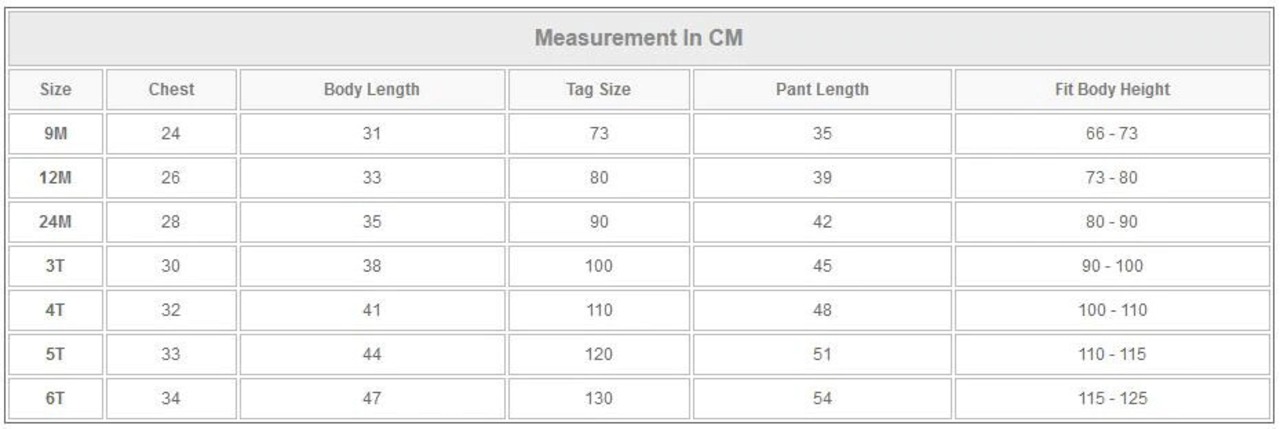The height and width of the screenshot is (429, 1280).
Task: Select the pant length cell showing 39
Action: tap(822, 177)
